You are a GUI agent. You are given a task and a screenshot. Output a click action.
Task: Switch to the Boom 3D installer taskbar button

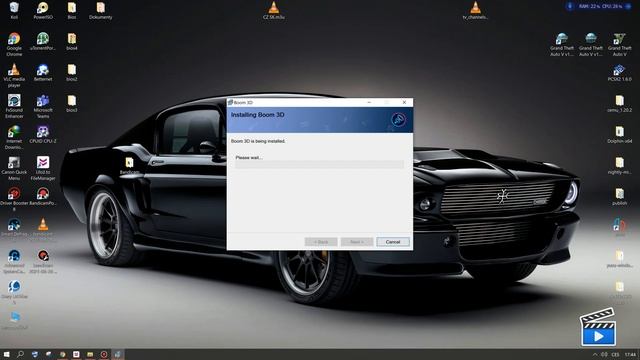click(x=118, y=354)
